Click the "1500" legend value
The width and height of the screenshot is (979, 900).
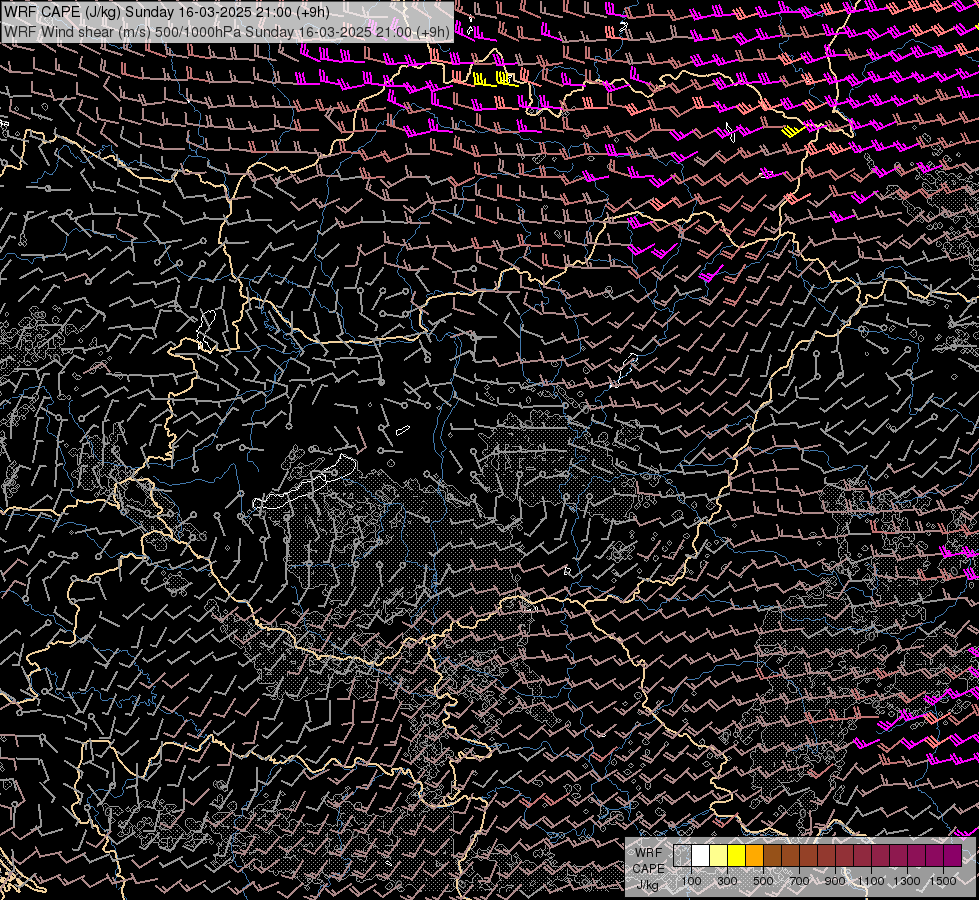pyautogui.click(x=943, y=881)
